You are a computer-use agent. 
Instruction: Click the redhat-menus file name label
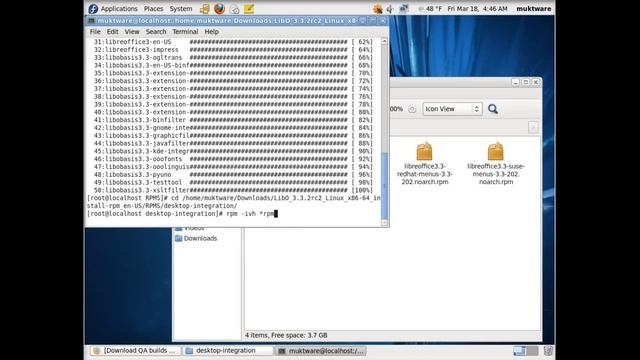pos(424,174)
